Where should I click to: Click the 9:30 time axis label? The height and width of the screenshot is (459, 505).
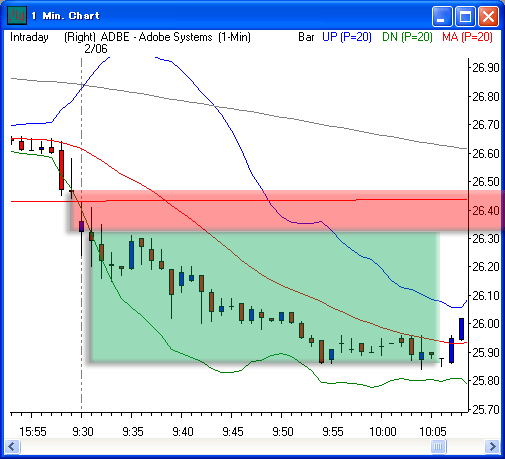83,432
